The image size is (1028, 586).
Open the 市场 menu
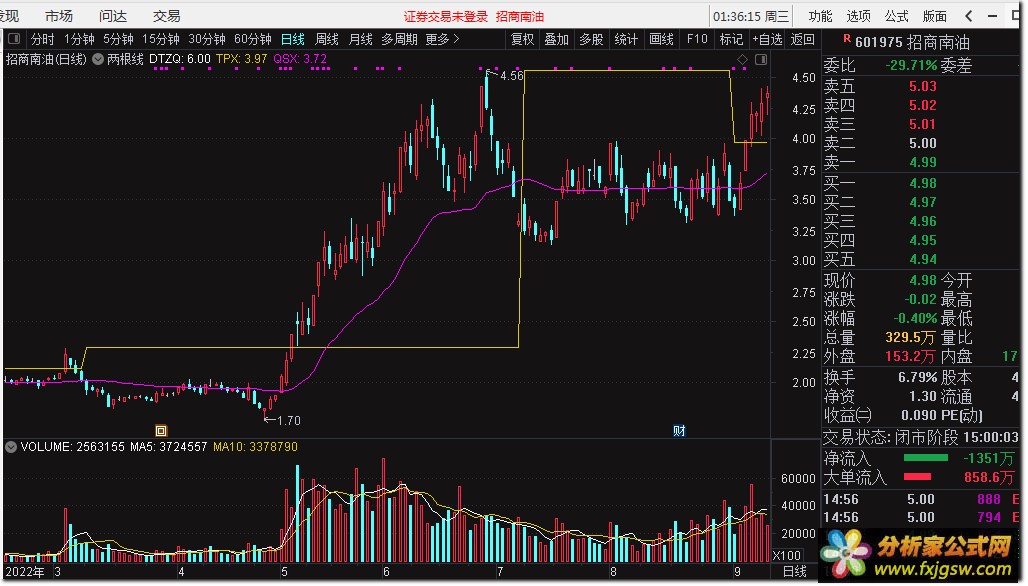59,16
